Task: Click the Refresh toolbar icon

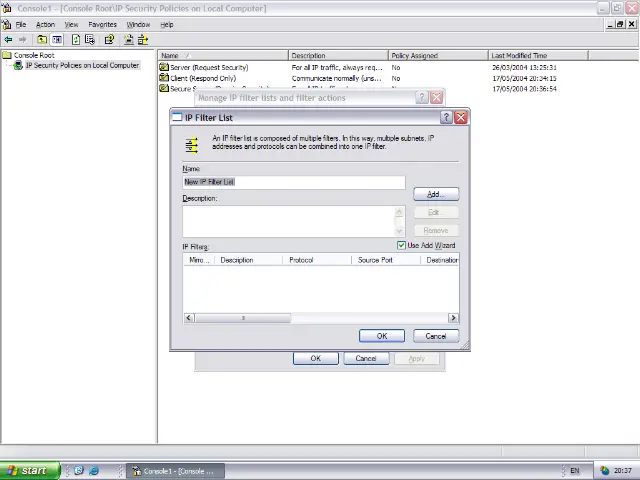Action: point(76,40)
